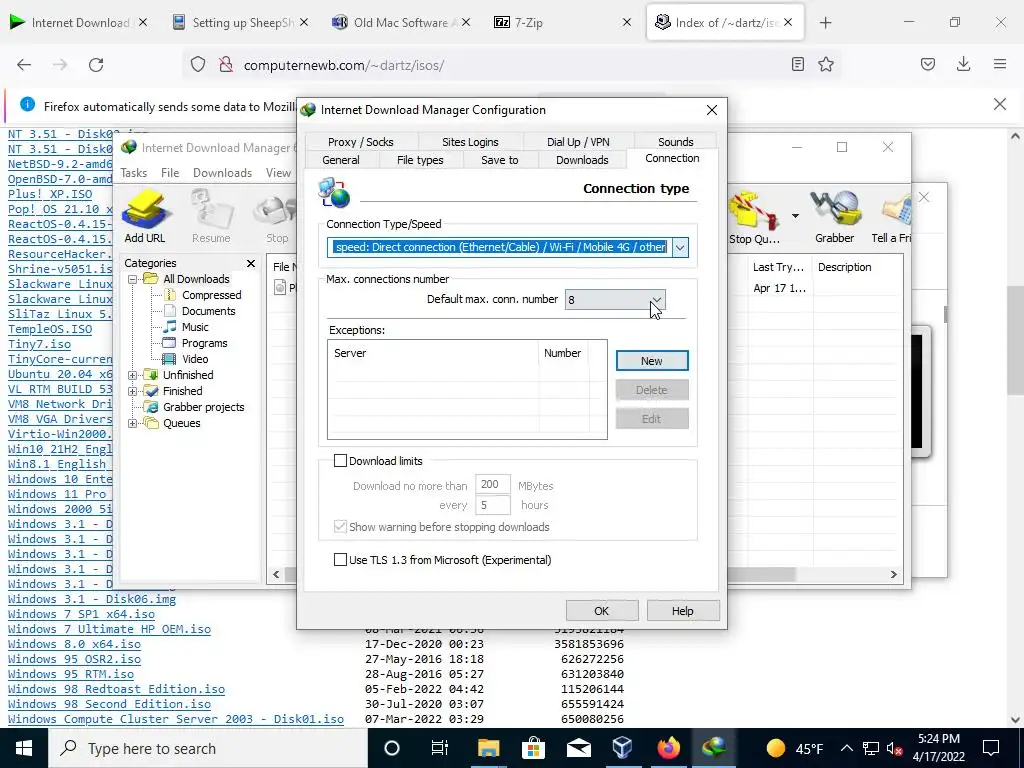
Task: Click OK in the configuration dialog
Action: tap(601, 611)
